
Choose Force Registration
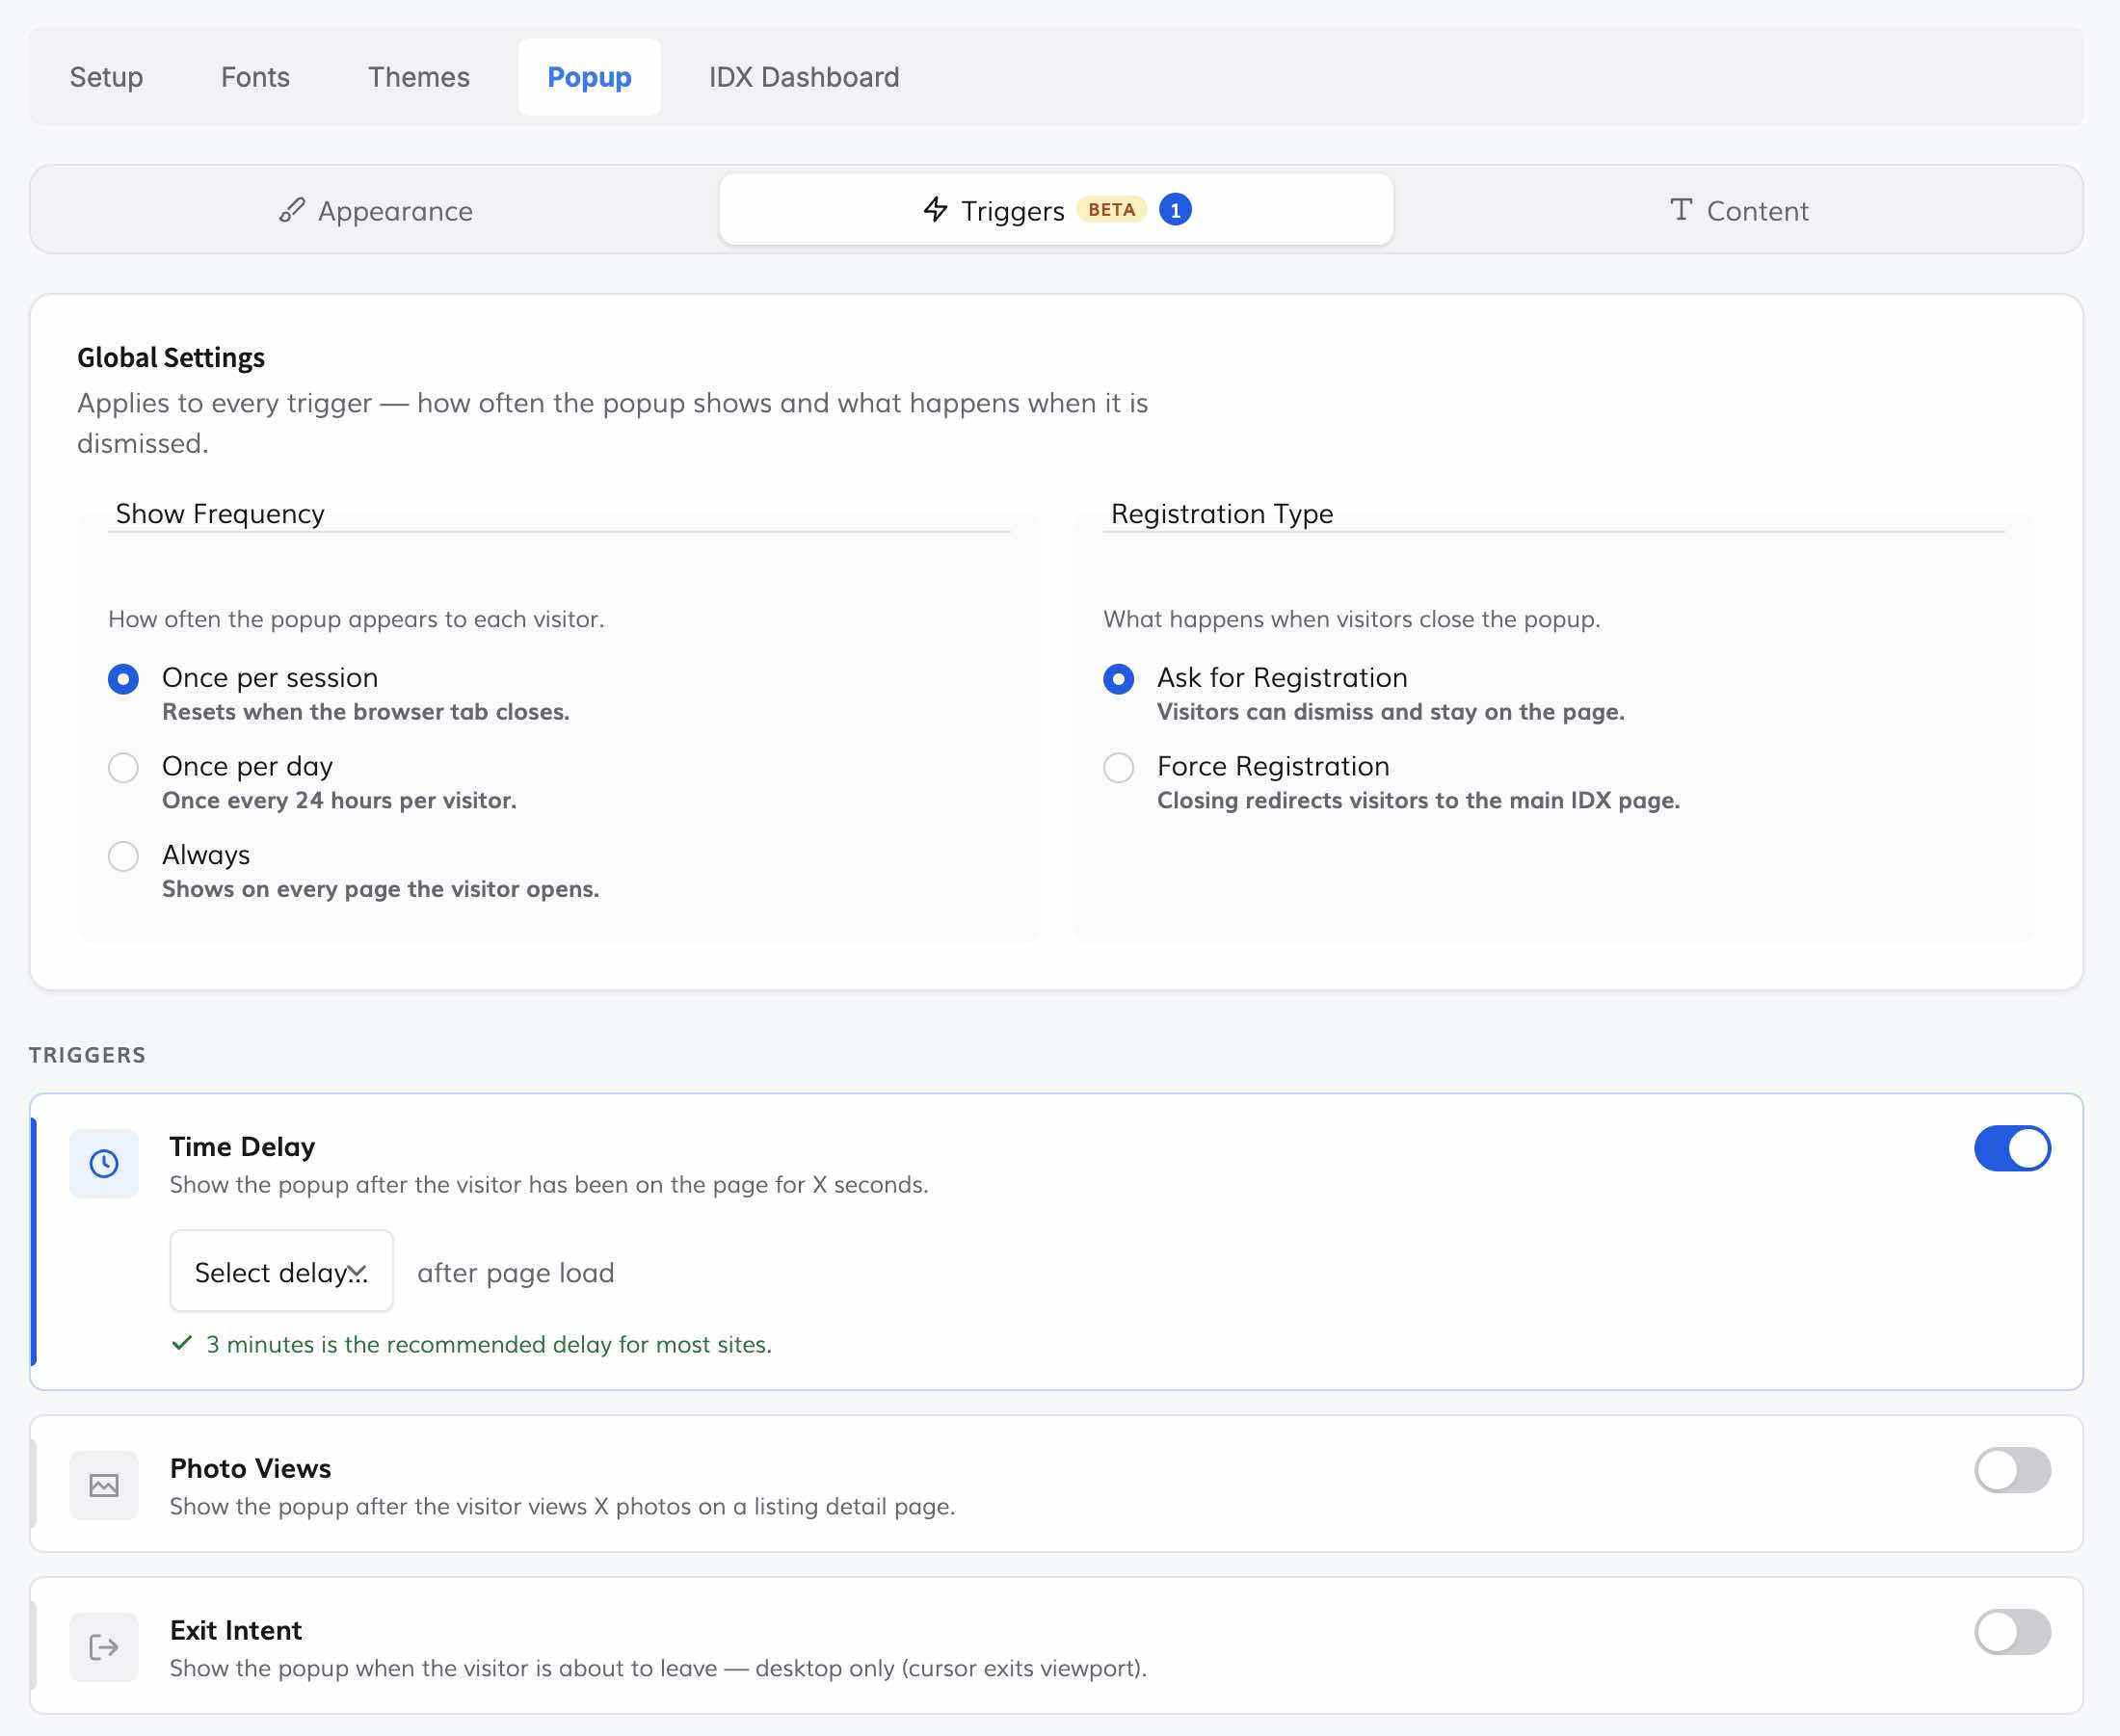[x=1118, y=768]
